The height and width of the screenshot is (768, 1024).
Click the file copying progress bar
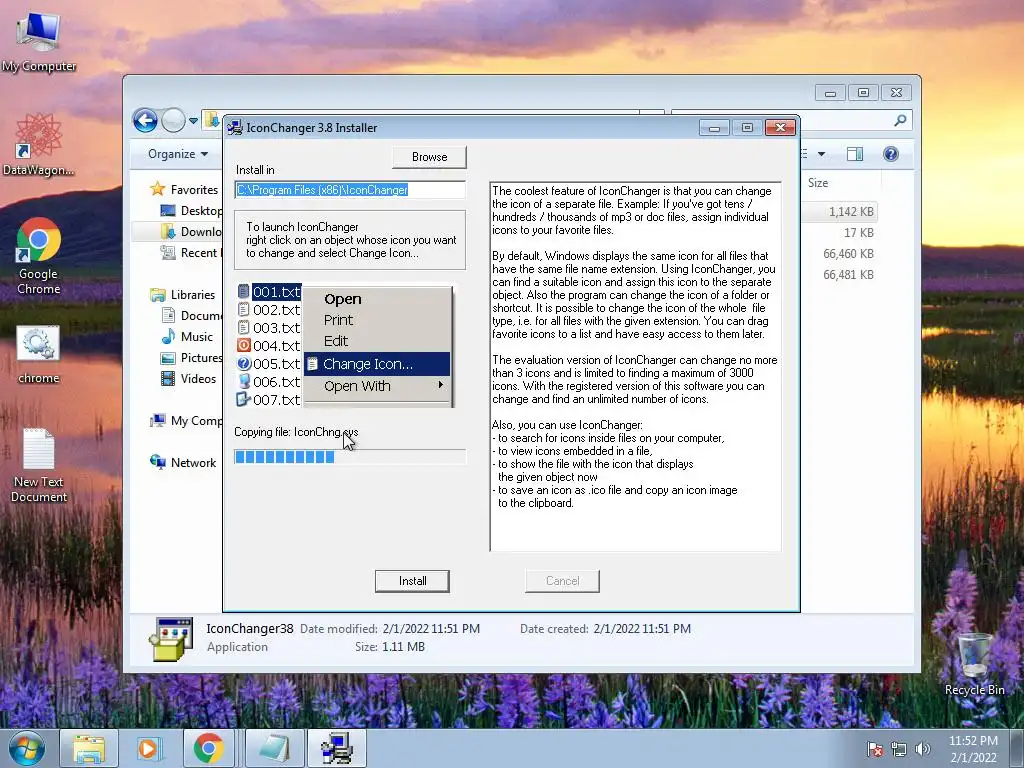point(350,456)
